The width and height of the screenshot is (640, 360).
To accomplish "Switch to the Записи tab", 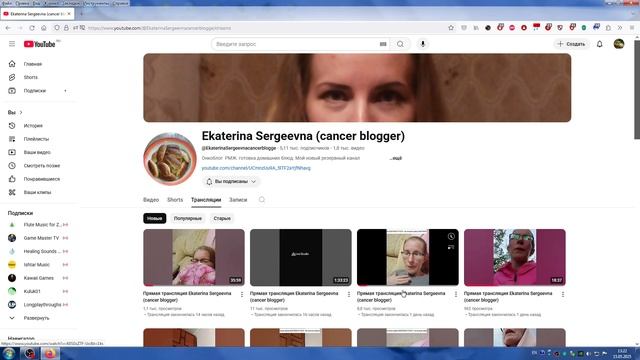I will [238, 200].
